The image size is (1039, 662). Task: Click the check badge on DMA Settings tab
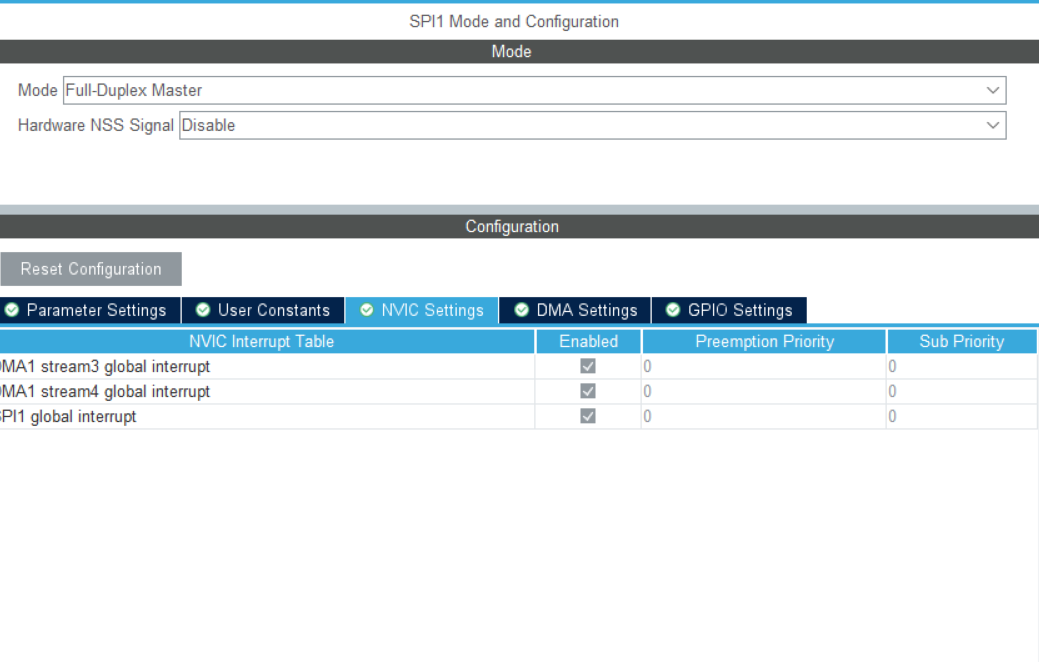point(520,310)
